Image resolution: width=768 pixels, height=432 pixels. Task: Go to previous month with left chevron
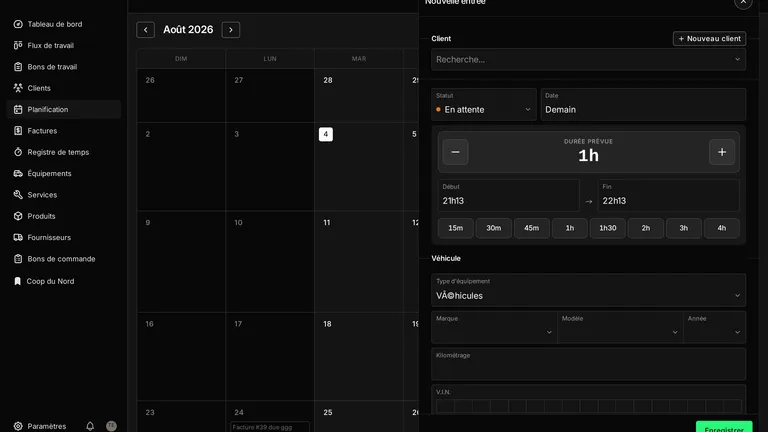(145, 30)
